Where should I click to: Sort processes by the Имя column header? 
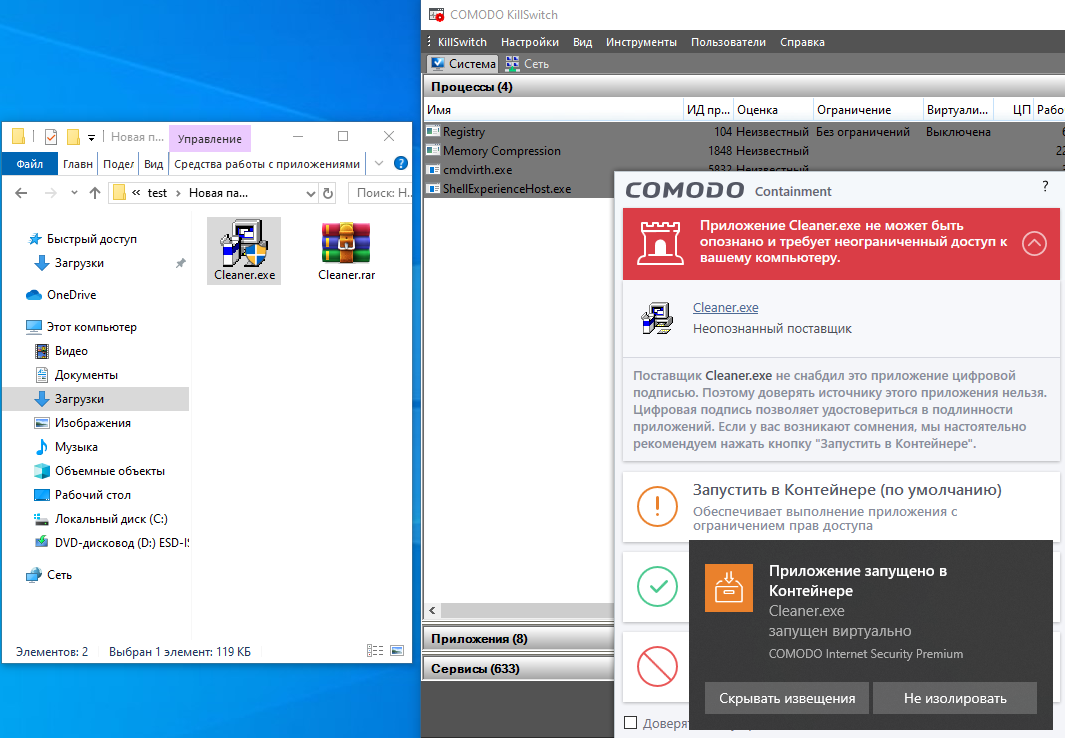(553, 109)
